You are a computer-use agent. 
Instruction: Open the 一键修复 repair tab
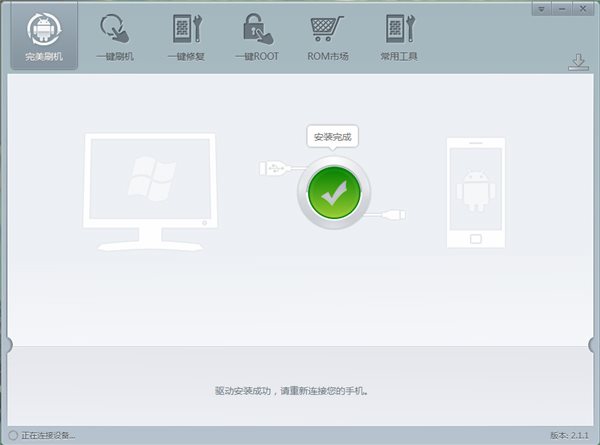[x=186, y=37]
